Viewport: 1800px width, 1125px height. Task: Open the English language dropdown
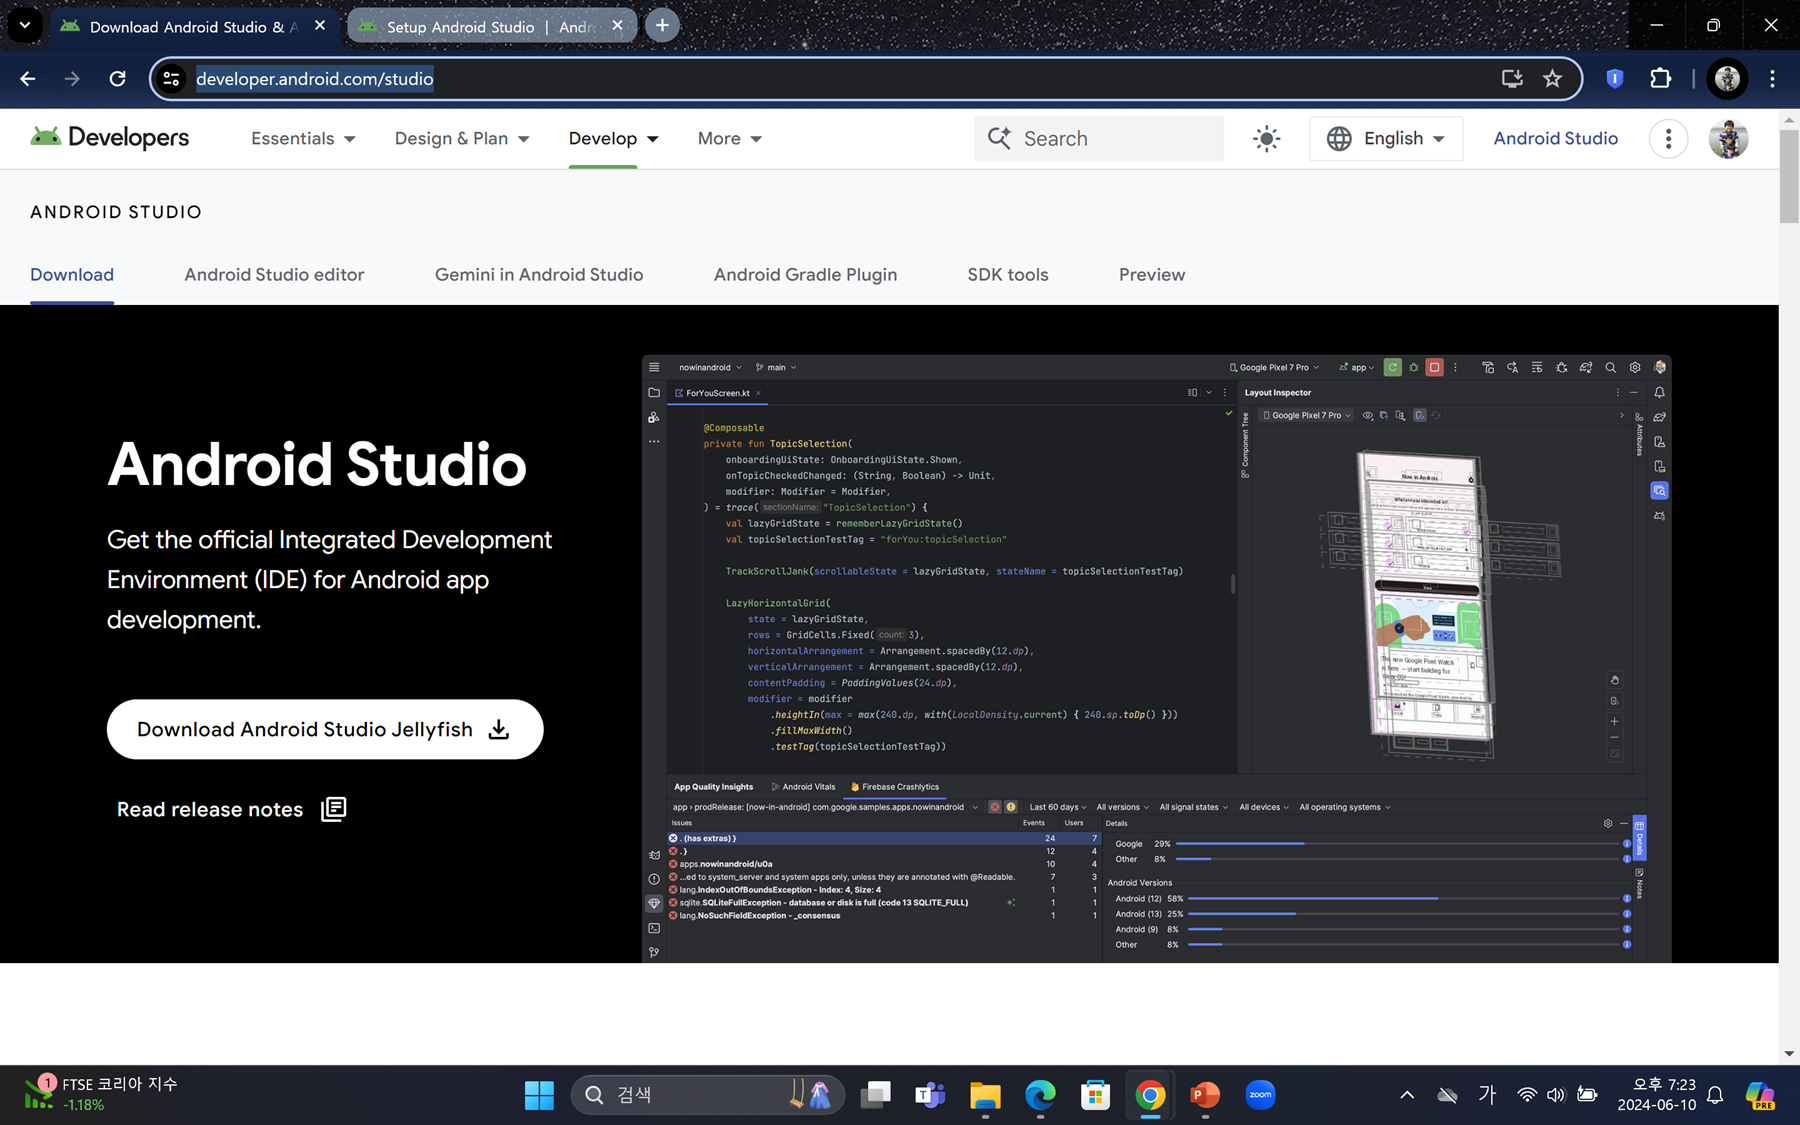point(1386,139)
